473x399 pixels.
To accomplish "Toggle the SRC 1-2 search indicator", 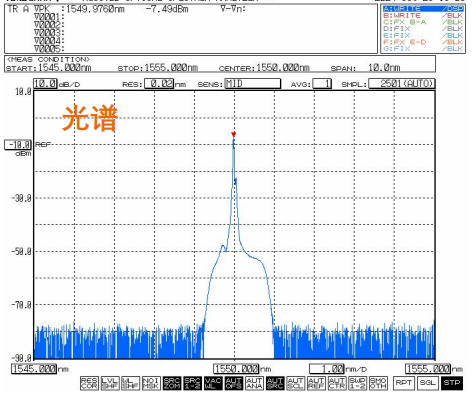I will pos(193,383).
